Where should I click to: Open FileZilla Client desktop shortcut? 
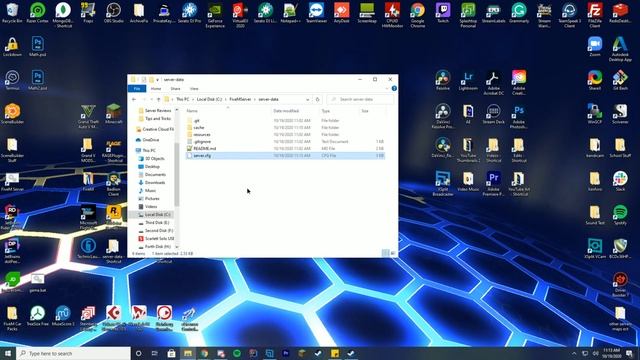point(595,15)
